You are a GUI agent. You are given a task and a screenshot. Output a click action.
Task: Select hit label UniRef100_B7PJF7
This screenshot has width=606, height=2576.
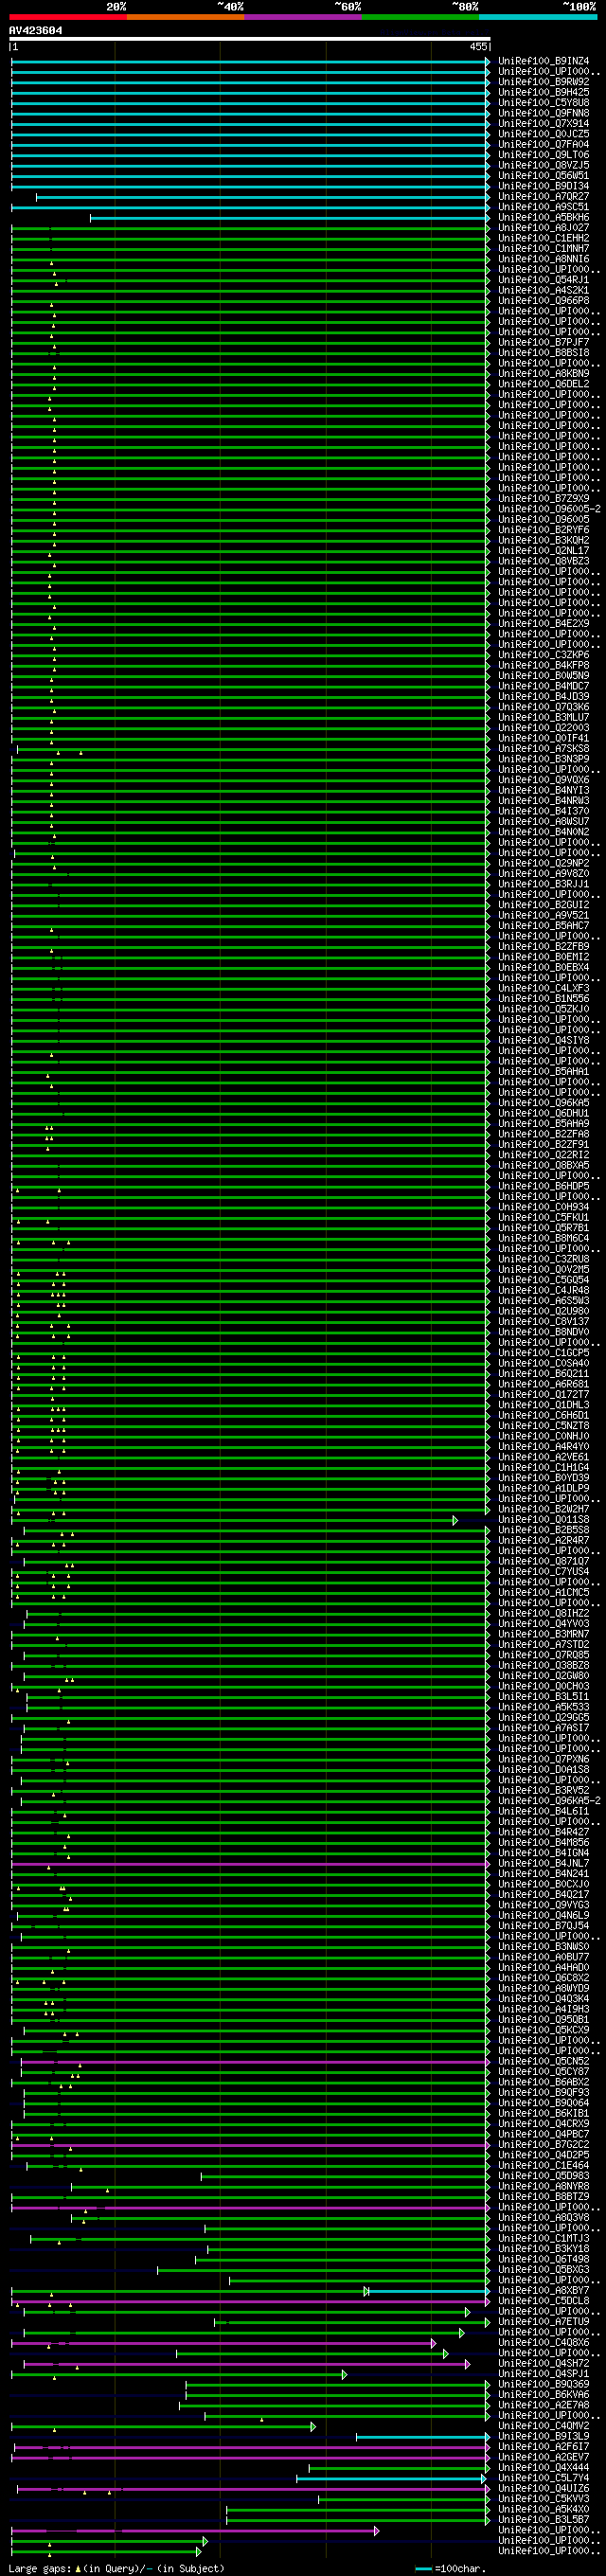(544, 342)
